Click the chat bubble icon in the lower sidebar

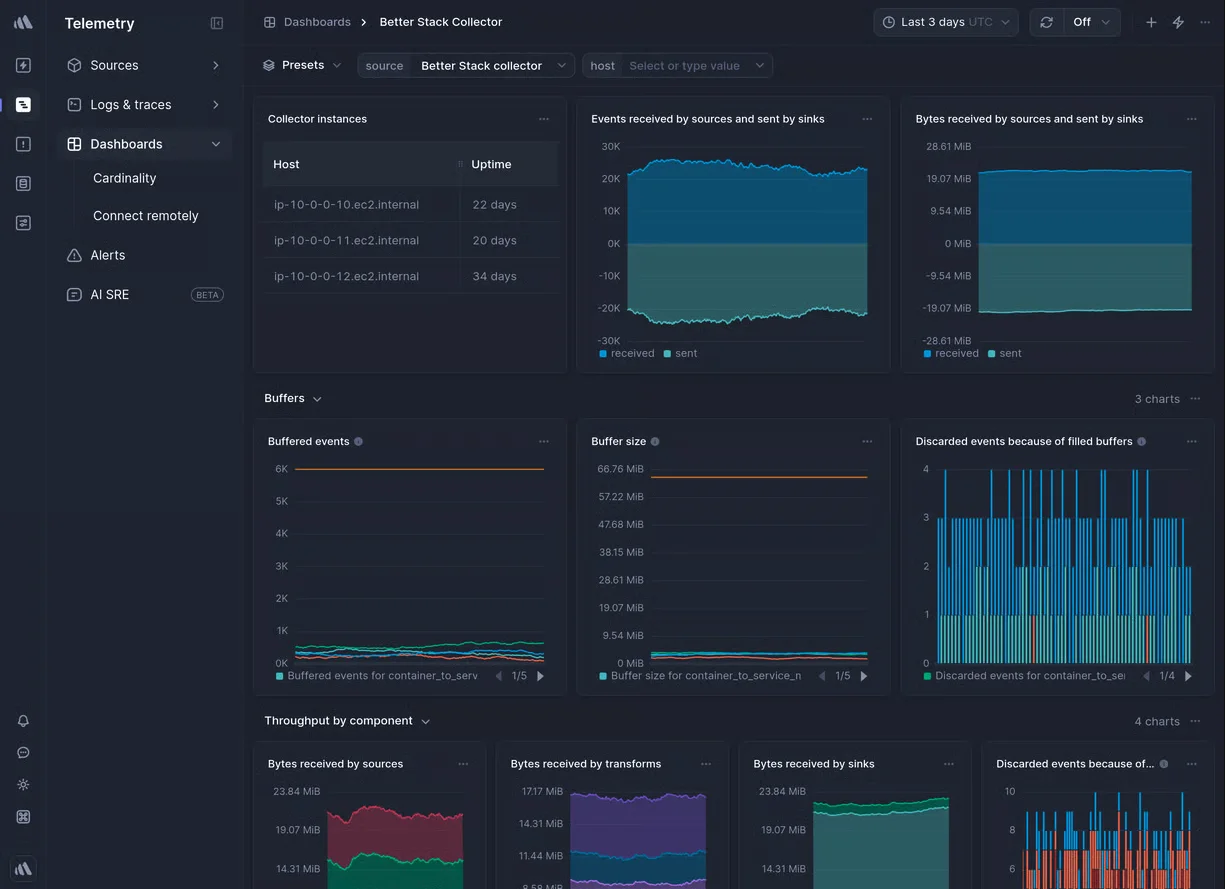(23, 752)
